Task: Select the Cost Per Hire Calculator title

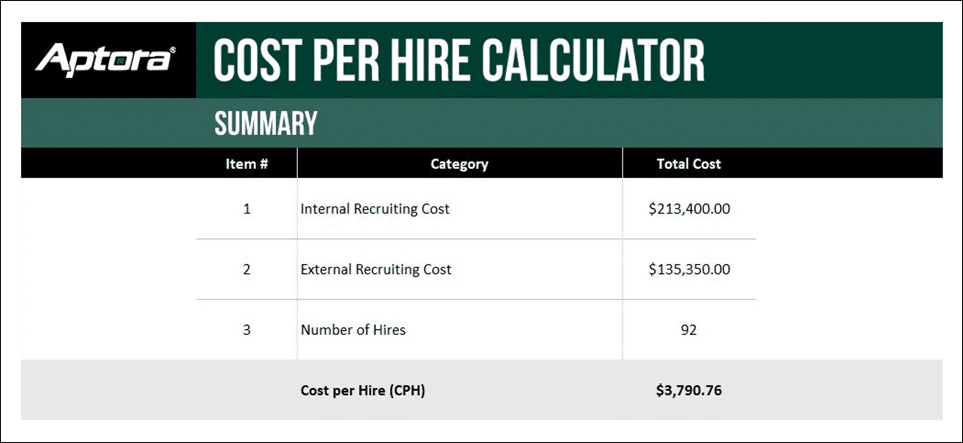Action: [459, 60]
